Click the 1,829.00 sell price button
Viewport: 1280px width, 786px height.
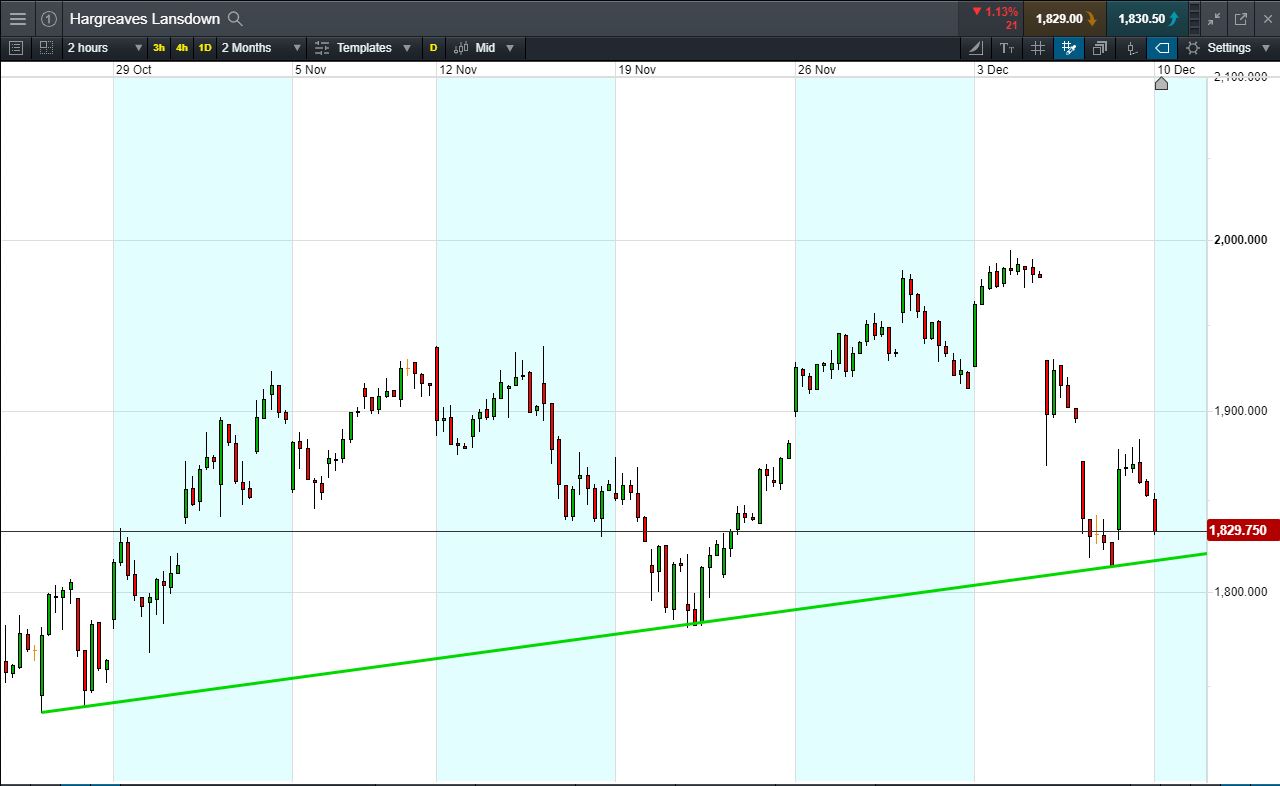[1064, 18]
